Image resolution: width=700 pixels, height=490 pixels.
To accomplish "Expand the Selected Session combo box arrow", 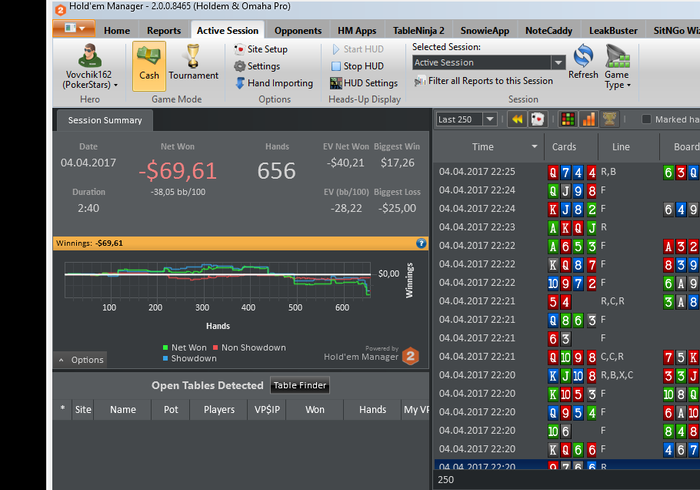I will point(558,62).
